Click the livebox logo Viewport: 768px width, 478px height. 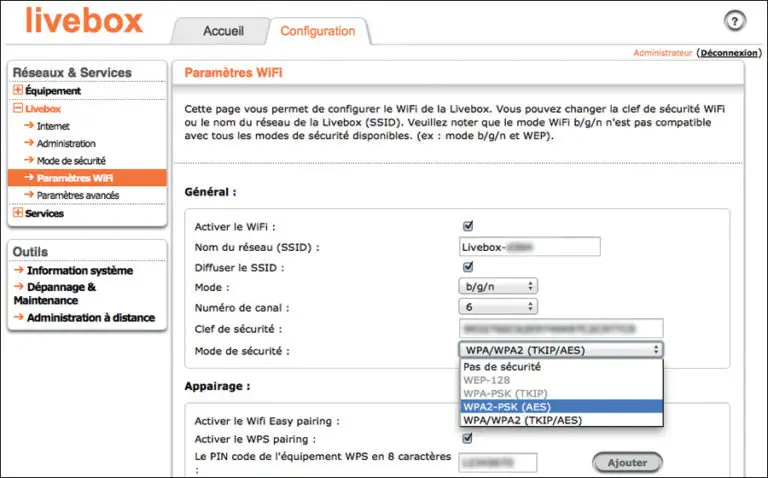(x=84, y=21)
